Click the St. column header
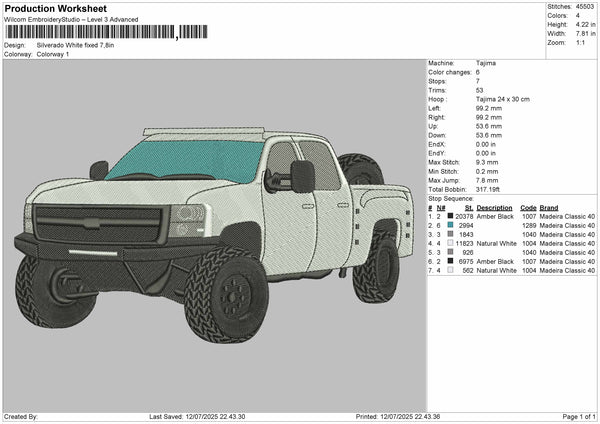 coord(469,208)
